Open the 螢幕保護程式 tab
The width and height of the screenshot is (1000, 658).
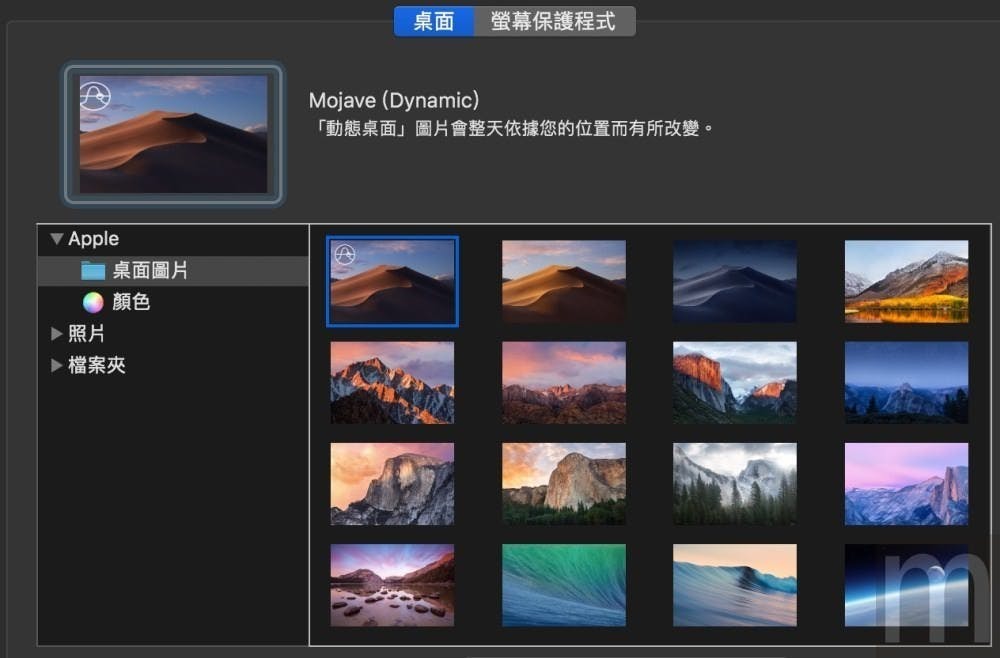(x=554, y=21)
